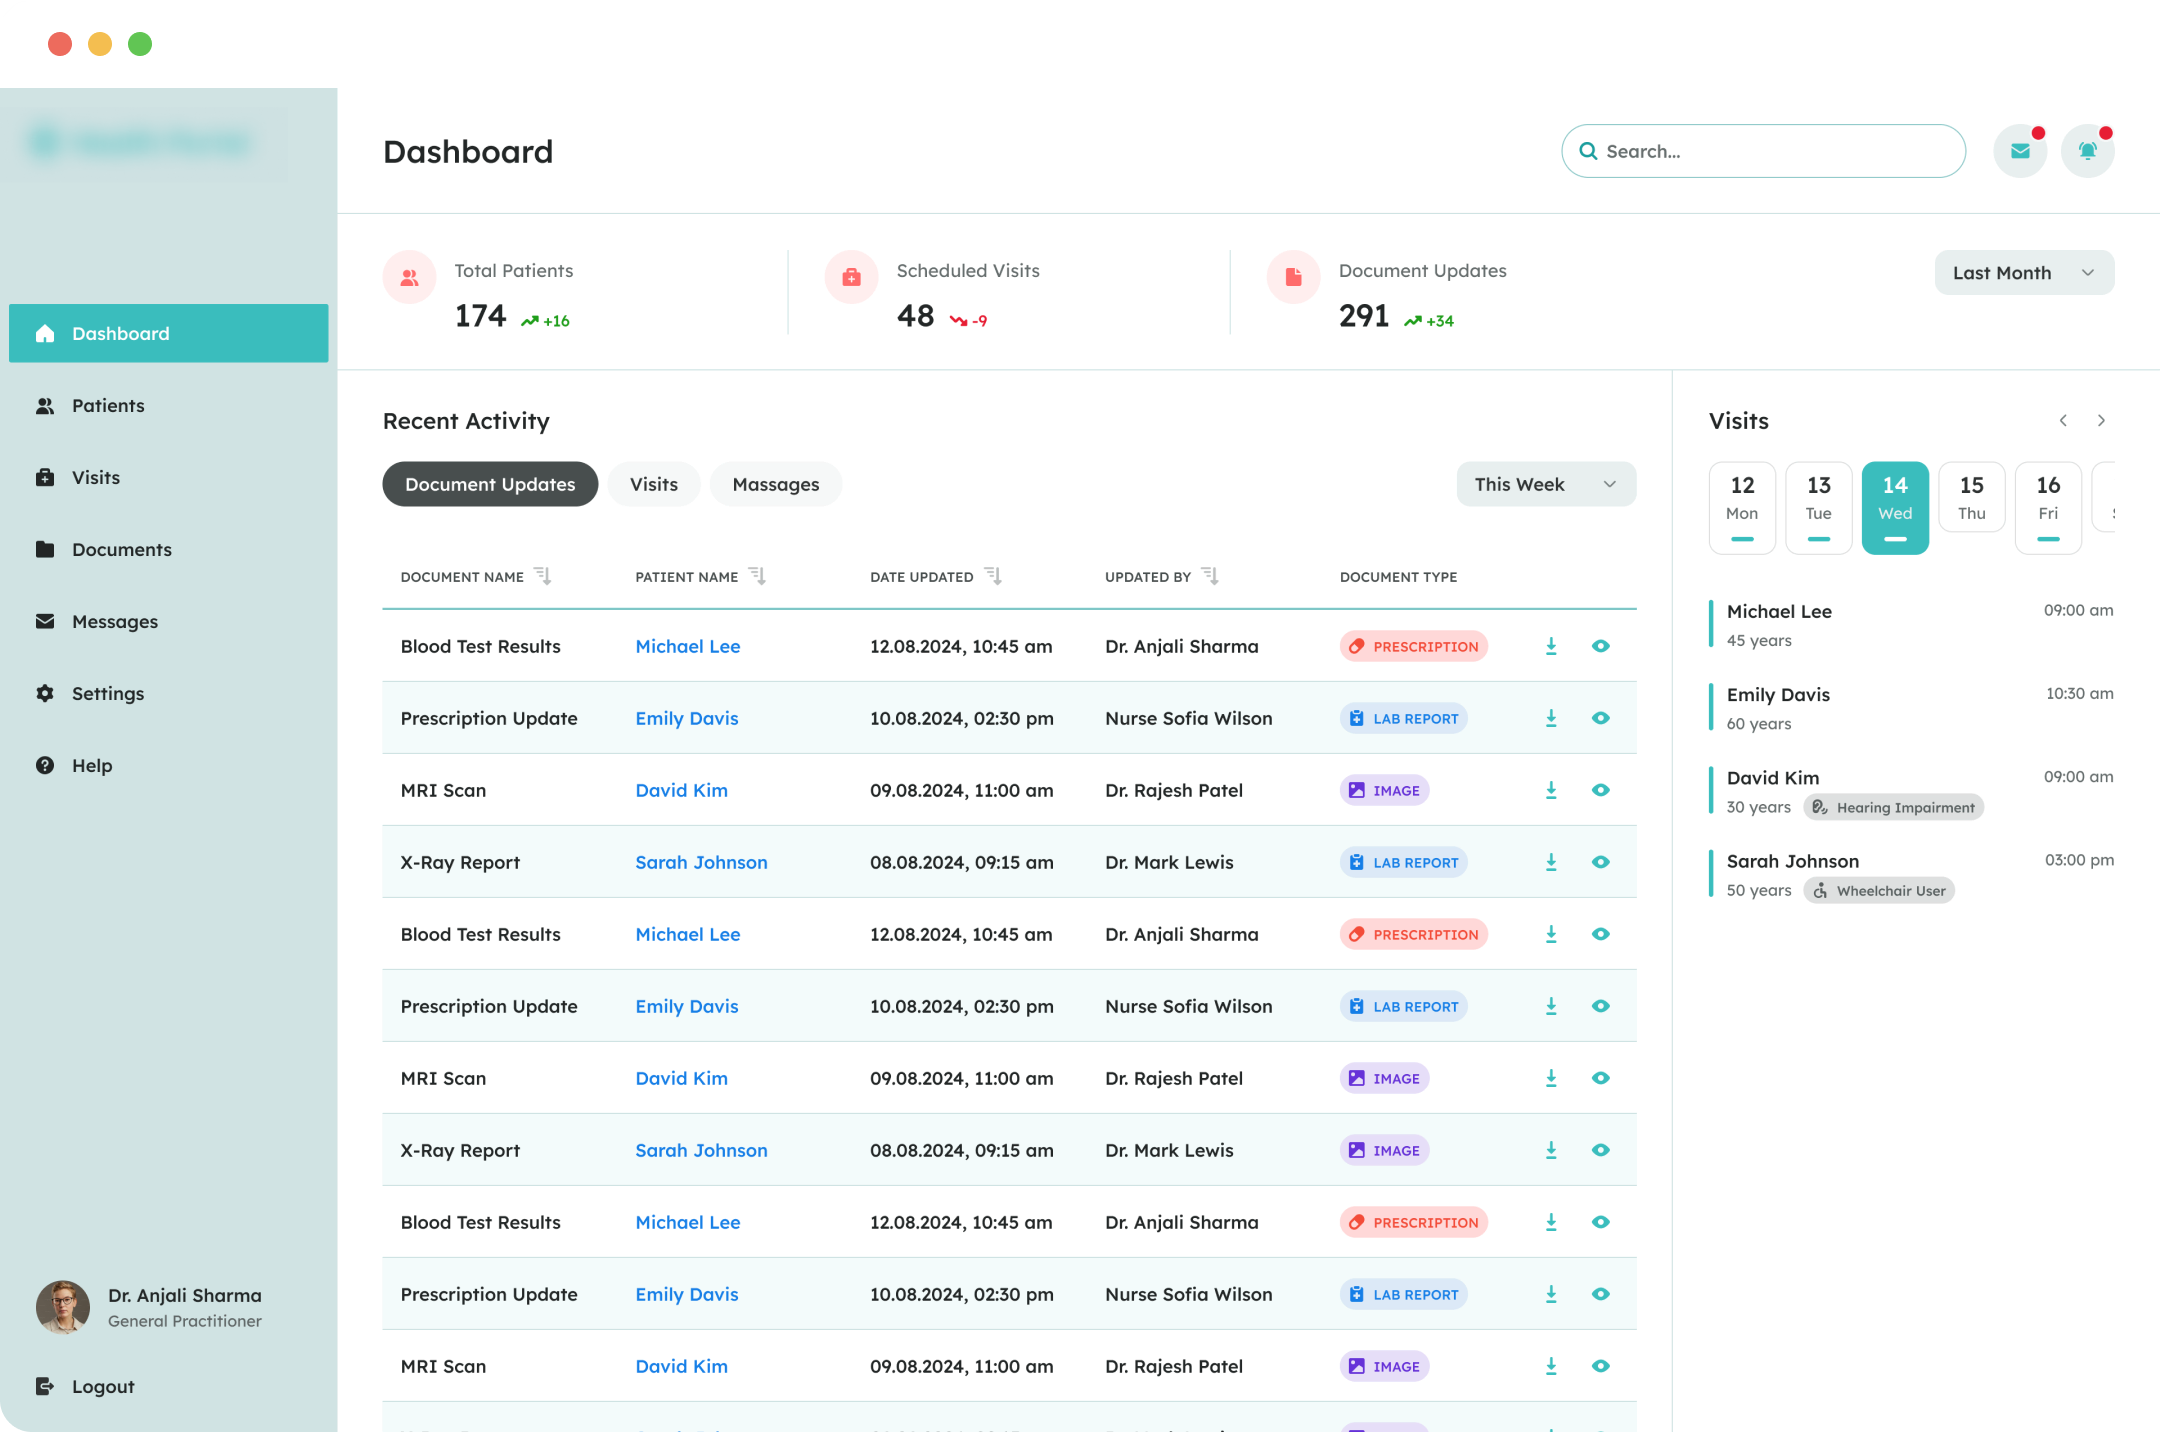This screenshot has width=2160, height=1432.
Task: Open David Kim link in third table row
Action: 682,790
